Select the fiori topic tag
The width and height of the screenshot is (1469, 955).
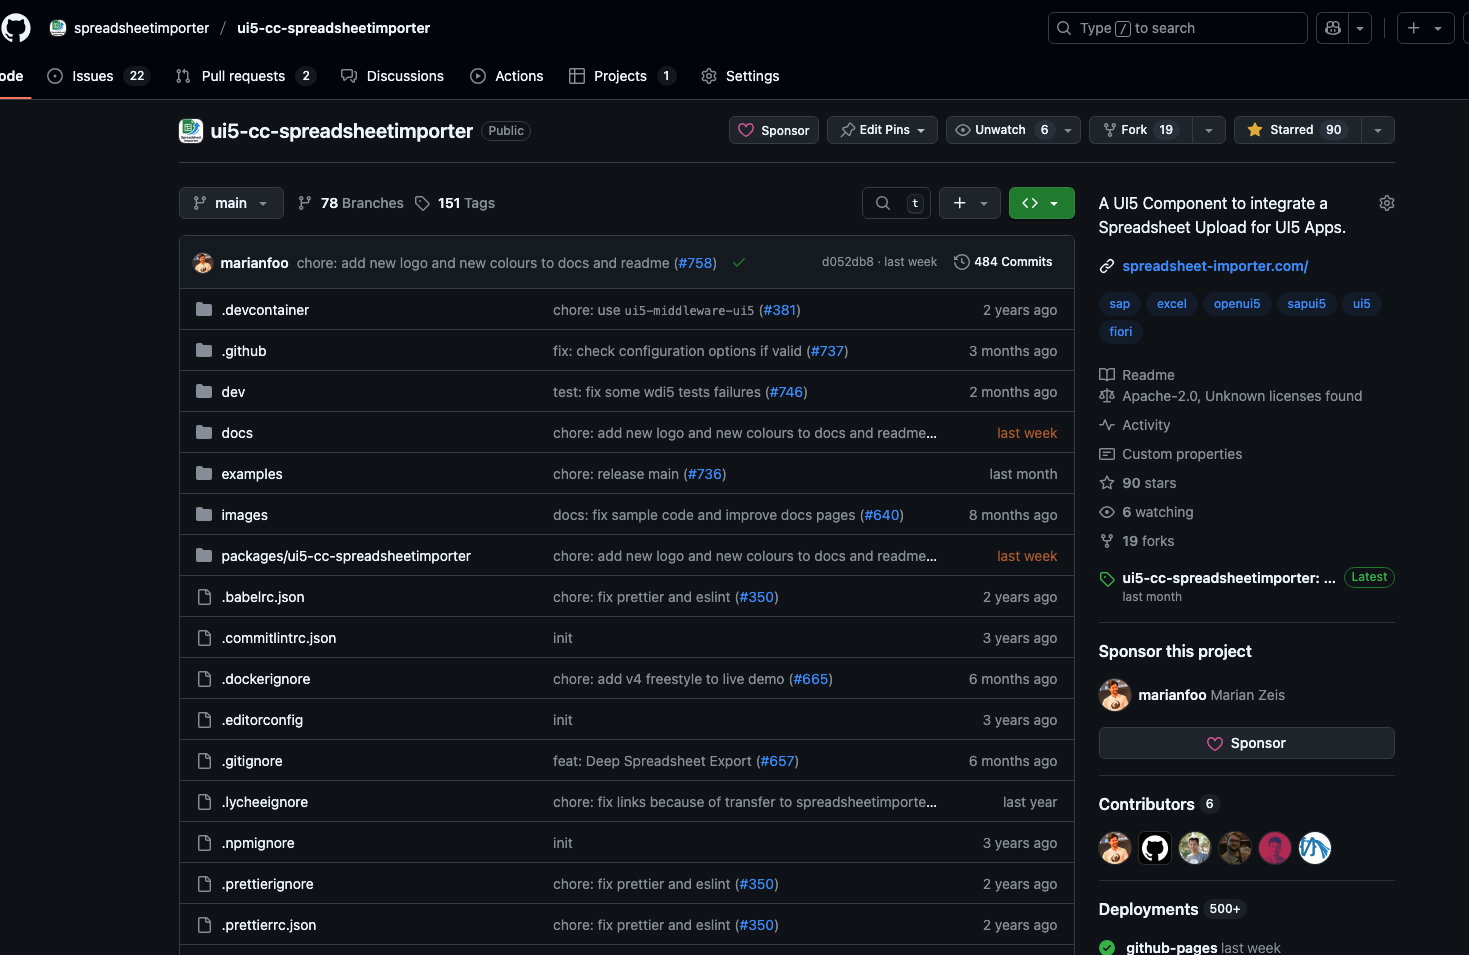[x=1121, y=332]
